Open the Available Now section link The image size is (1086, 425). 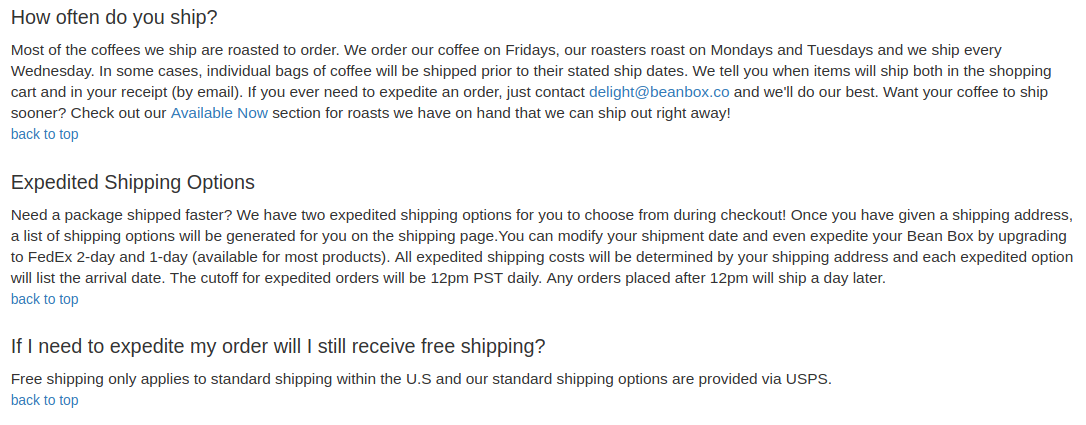tap(219, 113)
